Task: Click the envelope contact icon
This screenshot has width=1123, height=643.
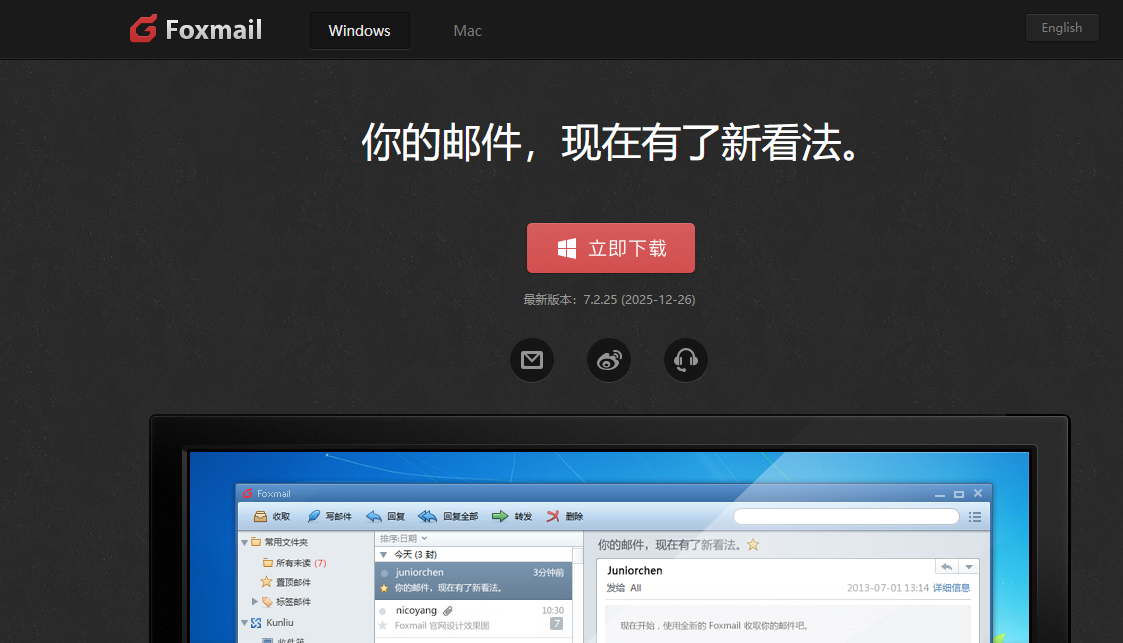Action: click(x=532, y=359)
